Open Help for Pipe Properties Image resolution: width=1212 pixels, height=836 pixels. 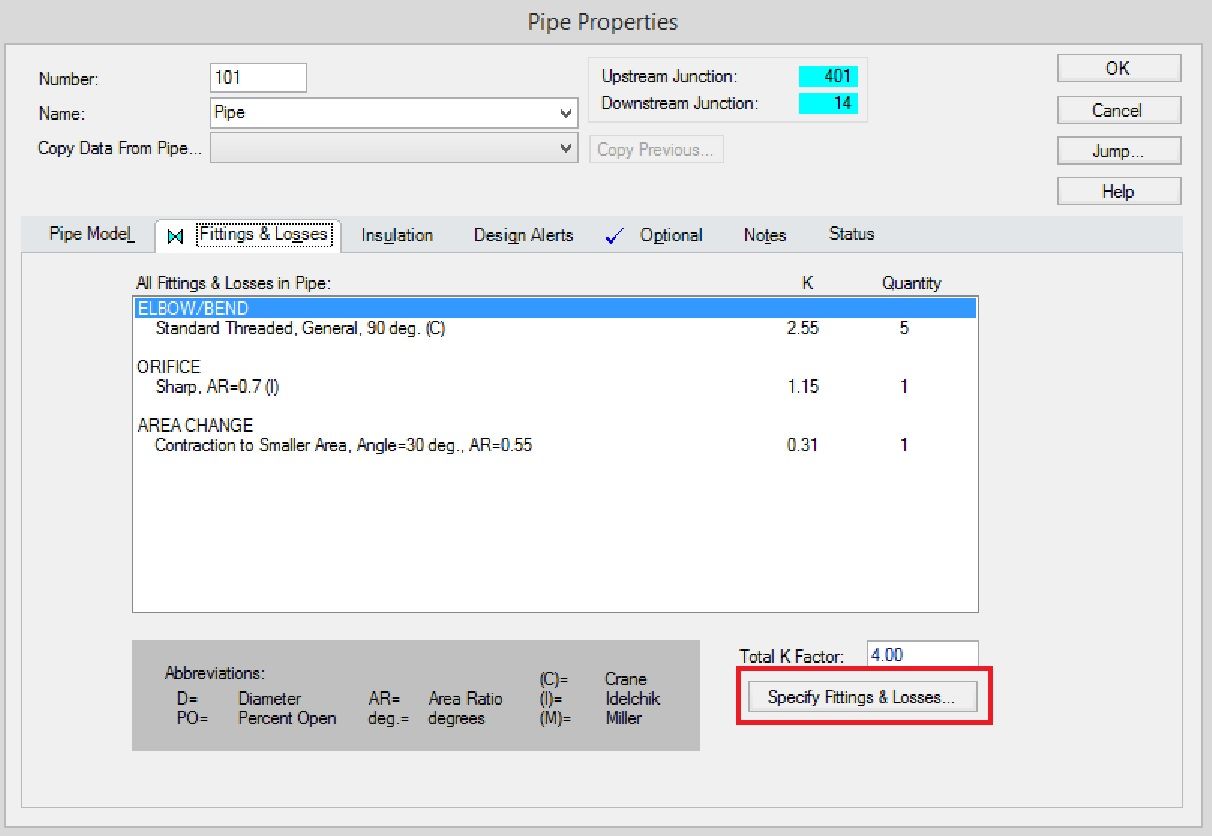pos(1119,191)
